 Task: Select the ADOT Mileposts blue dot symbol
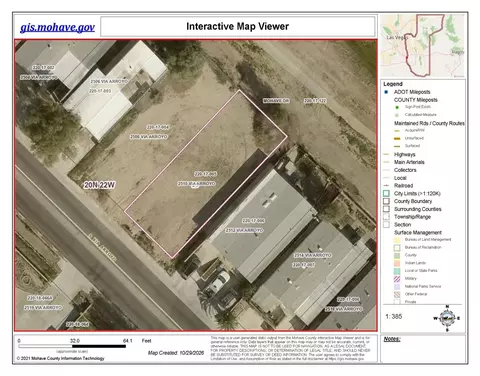pos(386,92)
